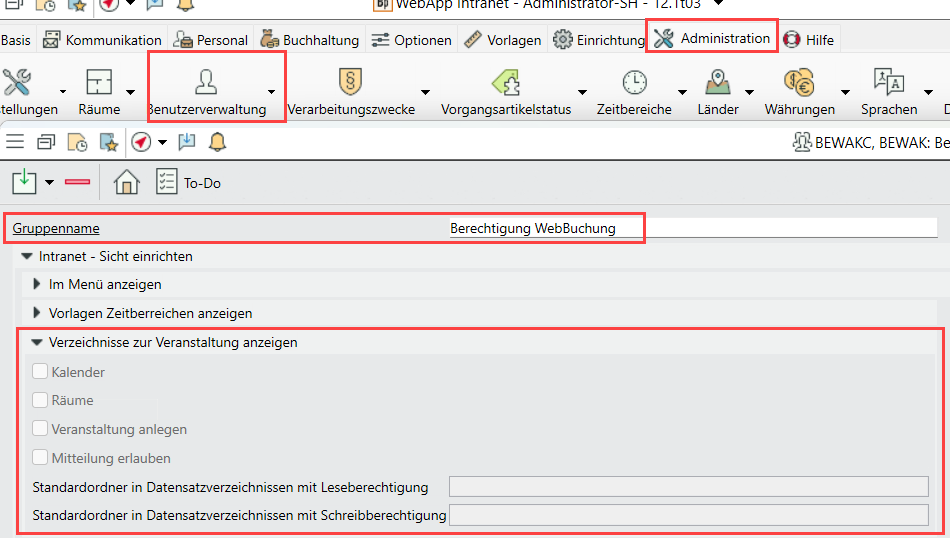Click the home icon in toolbar
Image resolution: width=950 pixels, height=538 pixels.
126,183
